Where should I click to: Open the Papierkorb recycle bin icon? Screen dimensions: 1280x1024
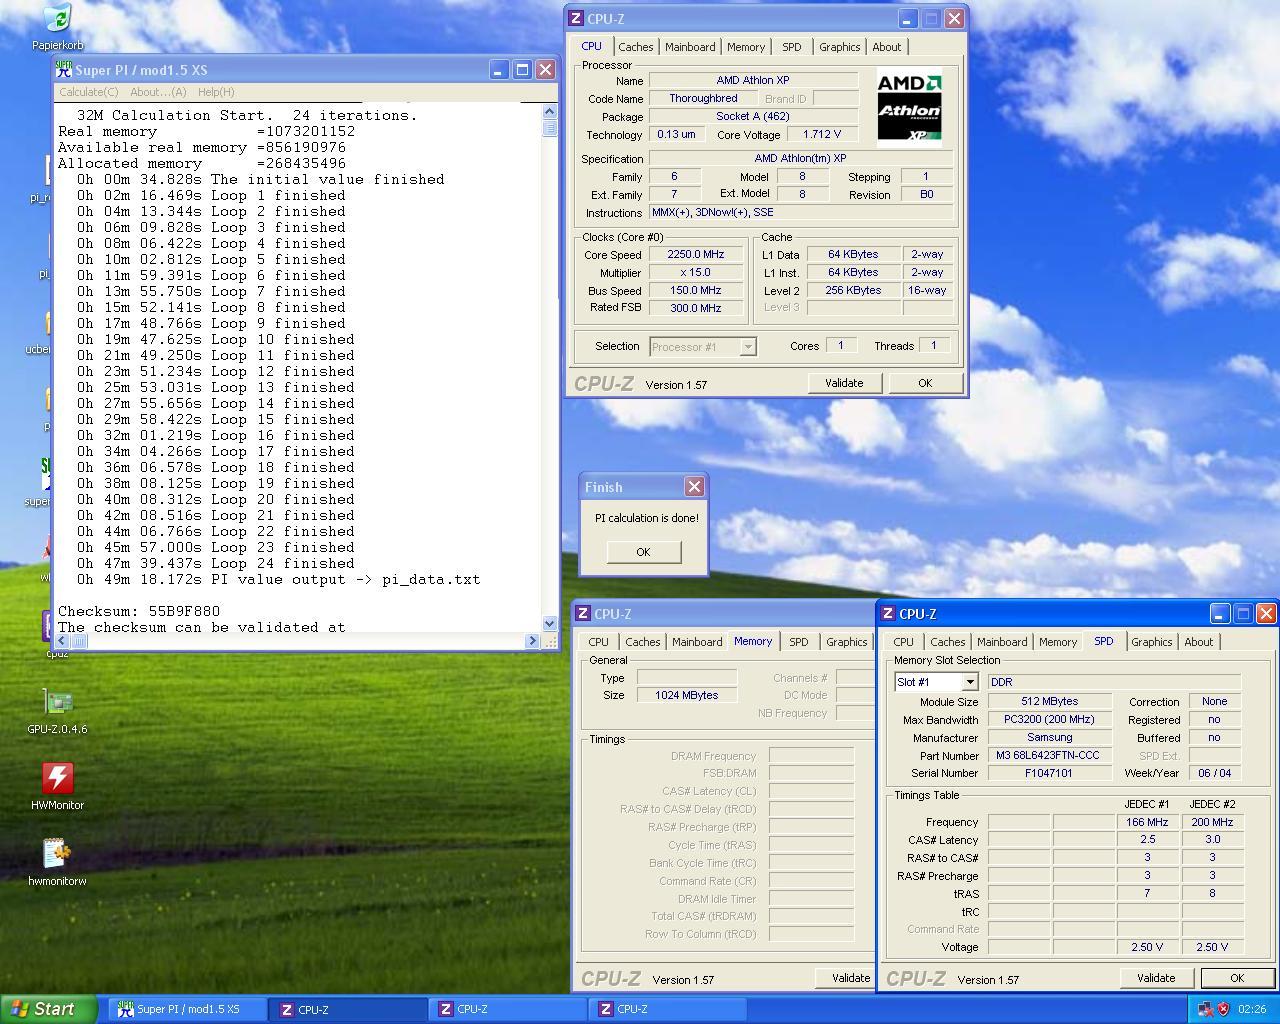pos(57,27)
